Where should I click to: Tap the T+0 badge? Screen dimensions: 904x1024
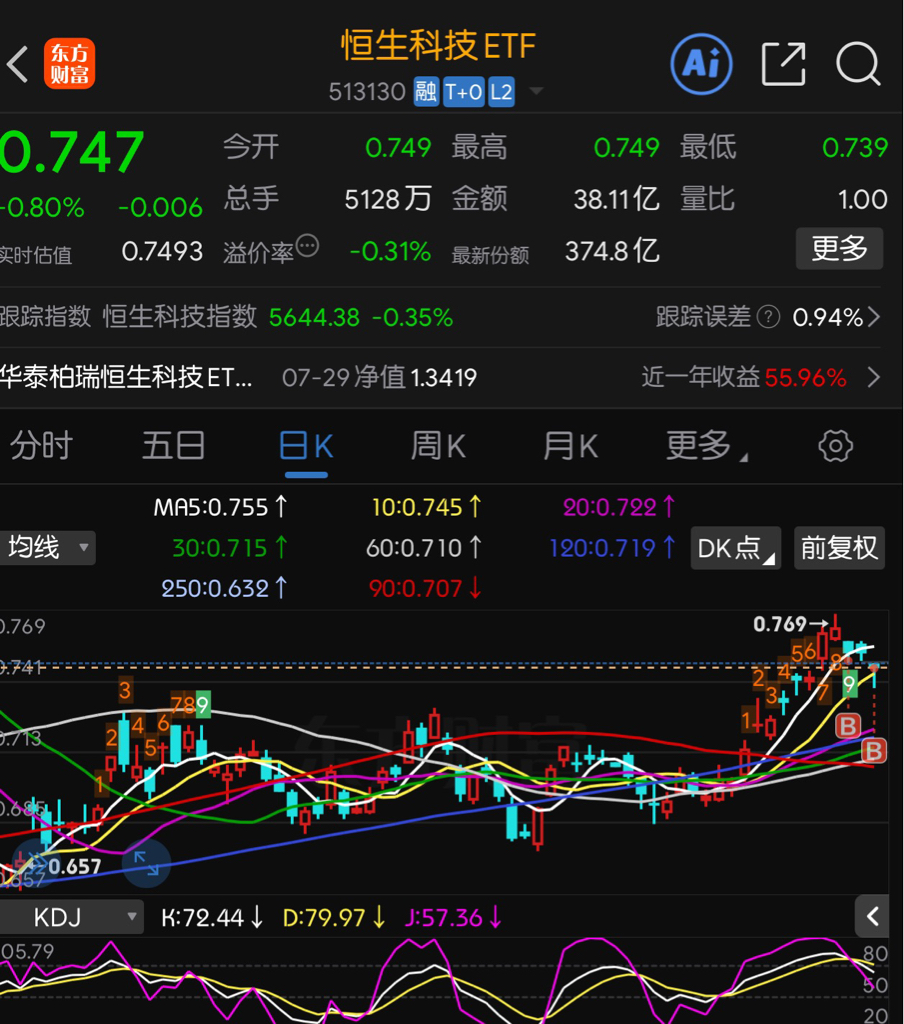[x=463, y=91]
